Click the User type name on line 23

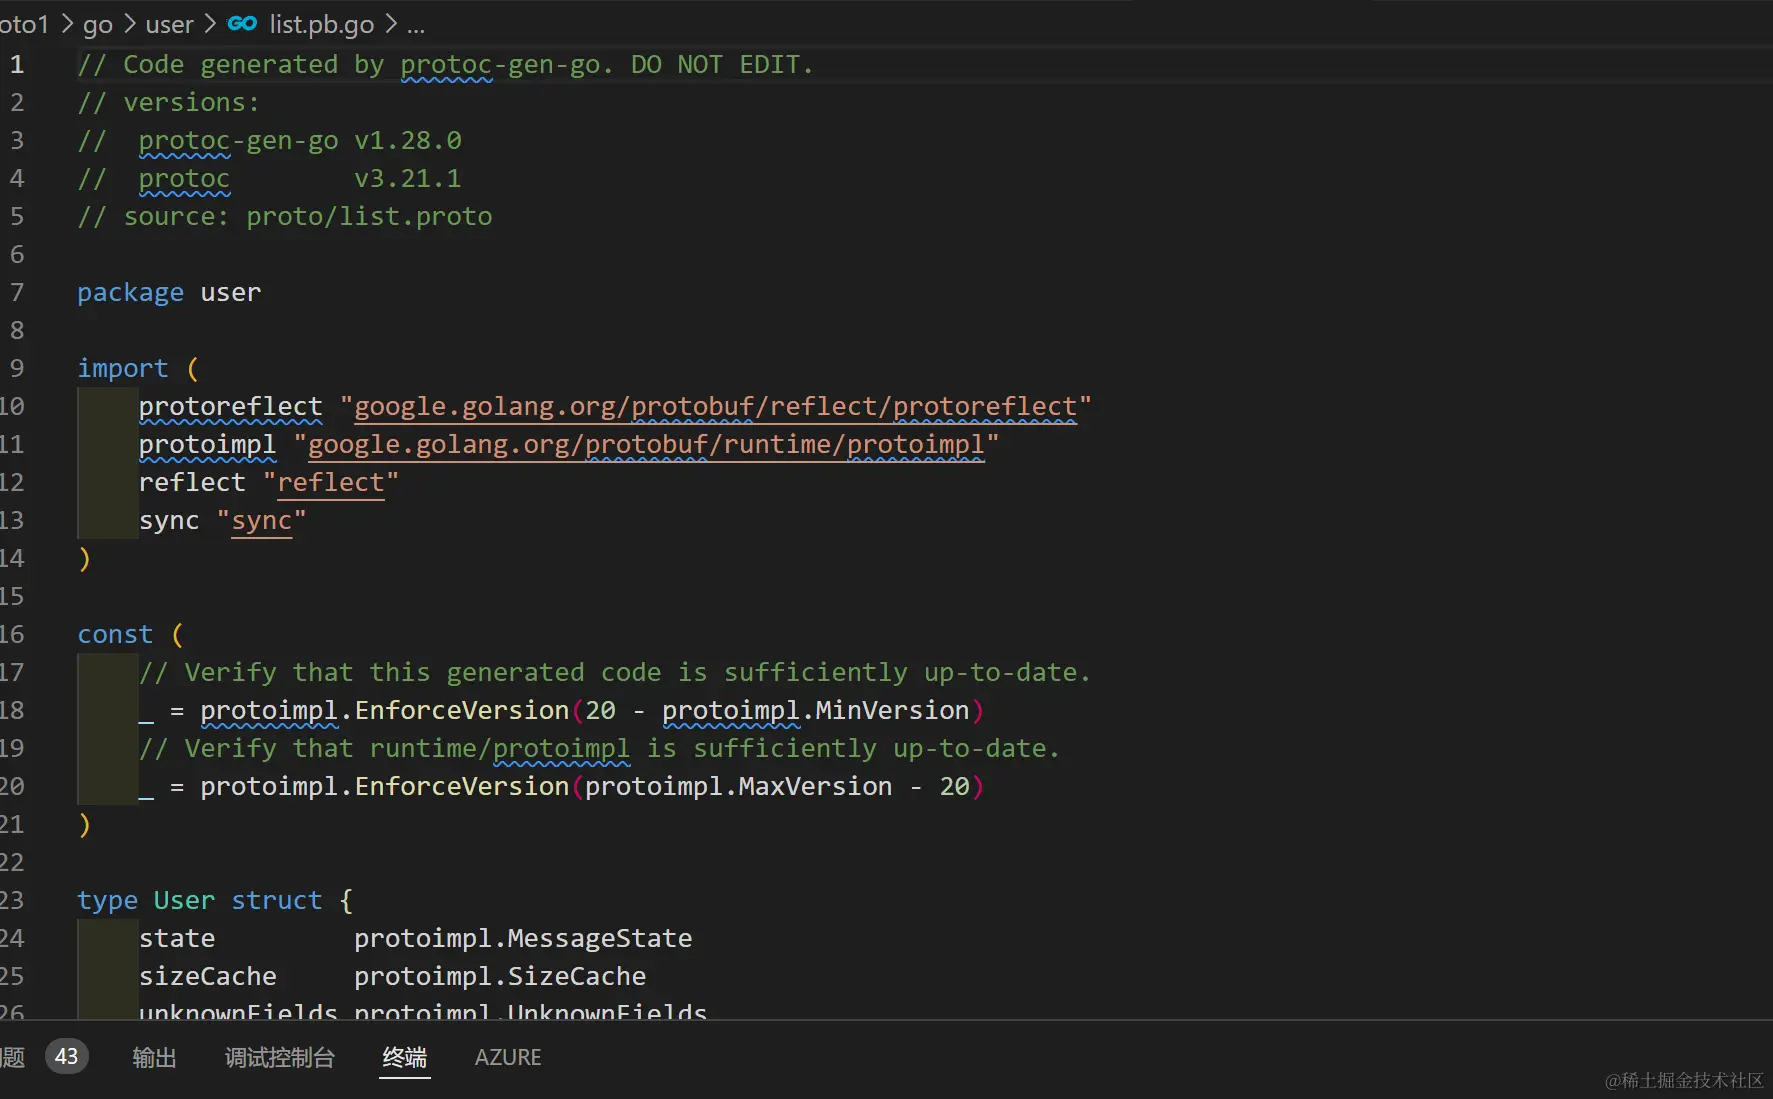(184, 901)
